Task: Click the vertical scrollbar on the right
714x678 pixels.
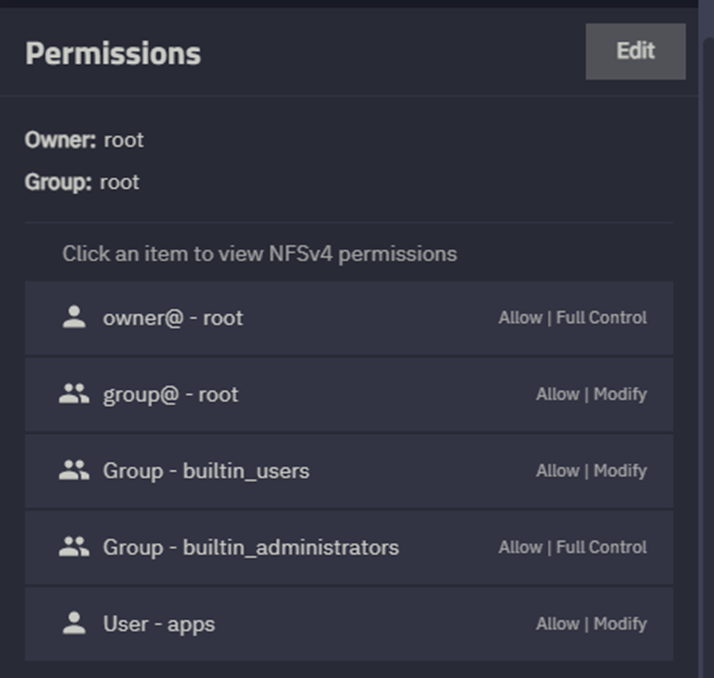Action: 708,355
